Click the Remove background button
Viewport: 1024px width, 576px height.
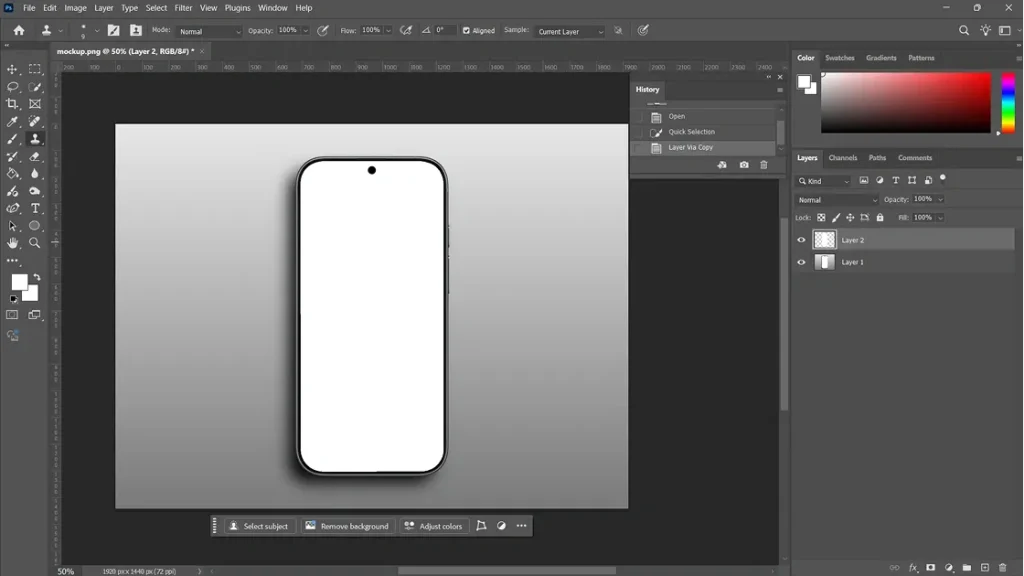pyautogui.click(x=347, y=526)
